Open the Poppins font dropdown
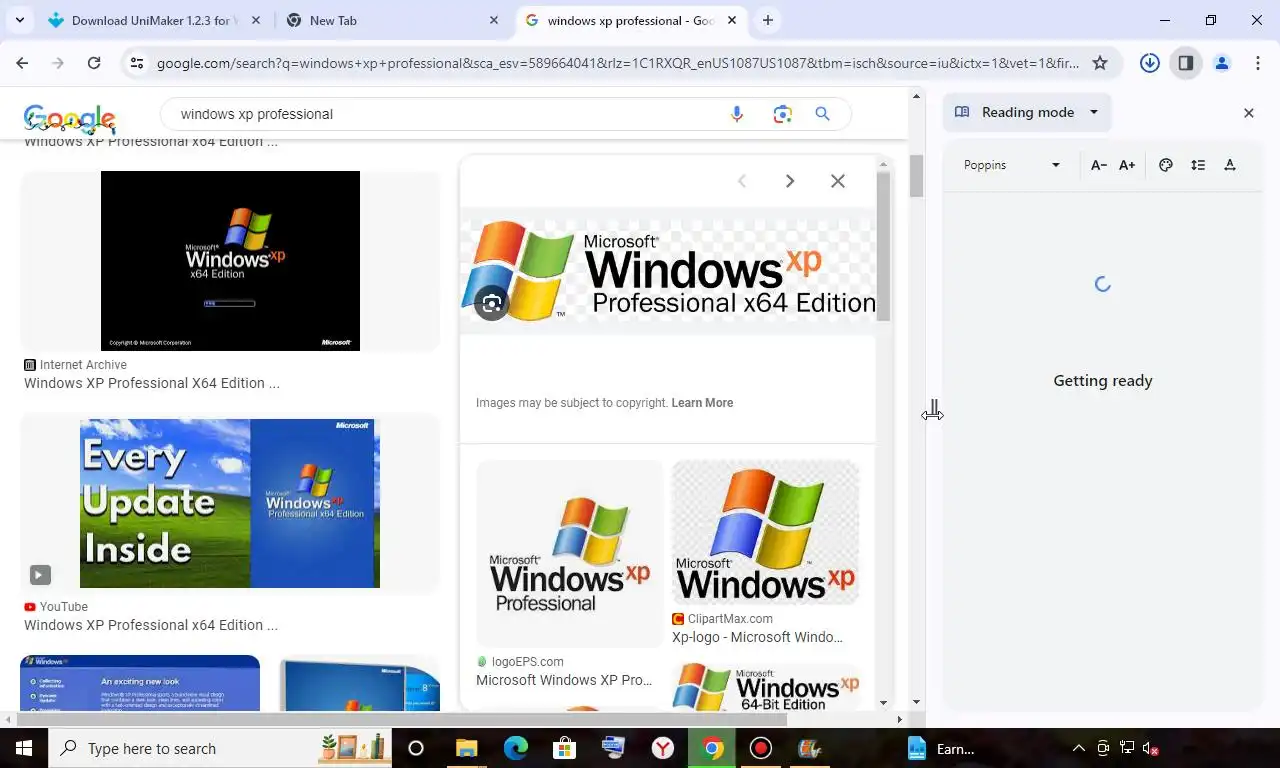The height and width of the screenshot is (768, 1280). (1012, 165)
